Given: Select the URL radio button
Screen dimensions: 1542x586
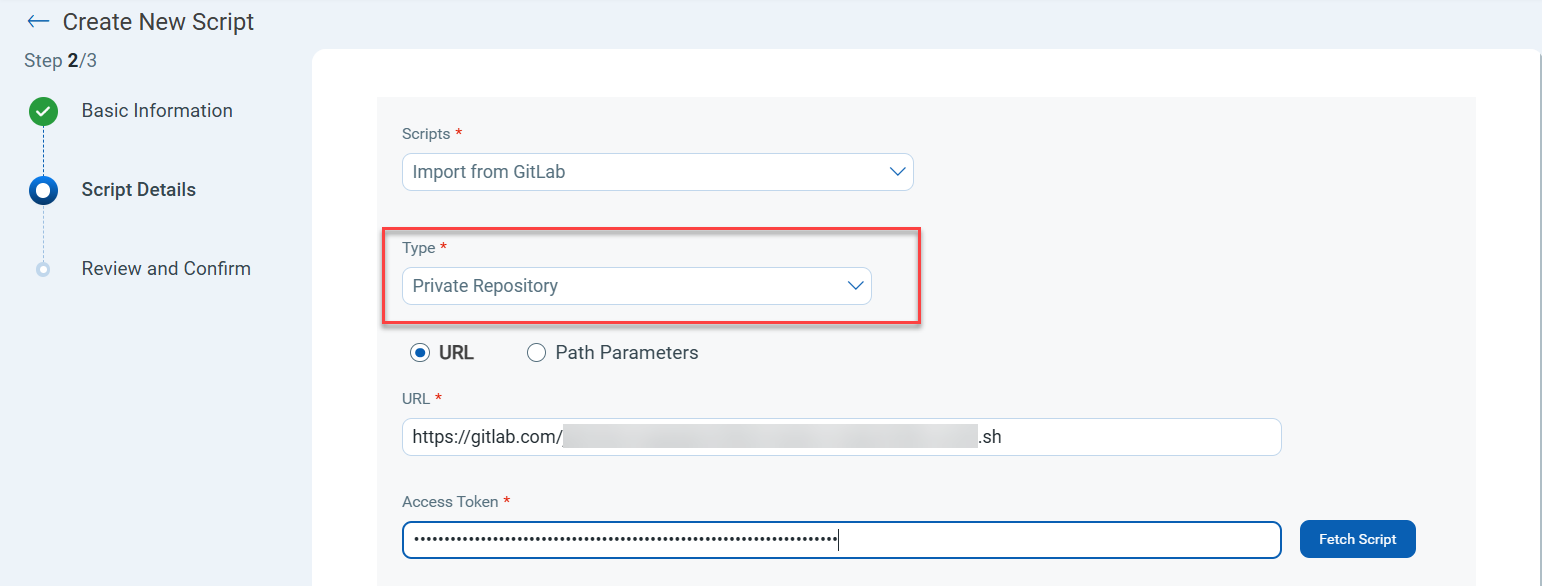Looking at the screenshot, I should pos(420,352).
